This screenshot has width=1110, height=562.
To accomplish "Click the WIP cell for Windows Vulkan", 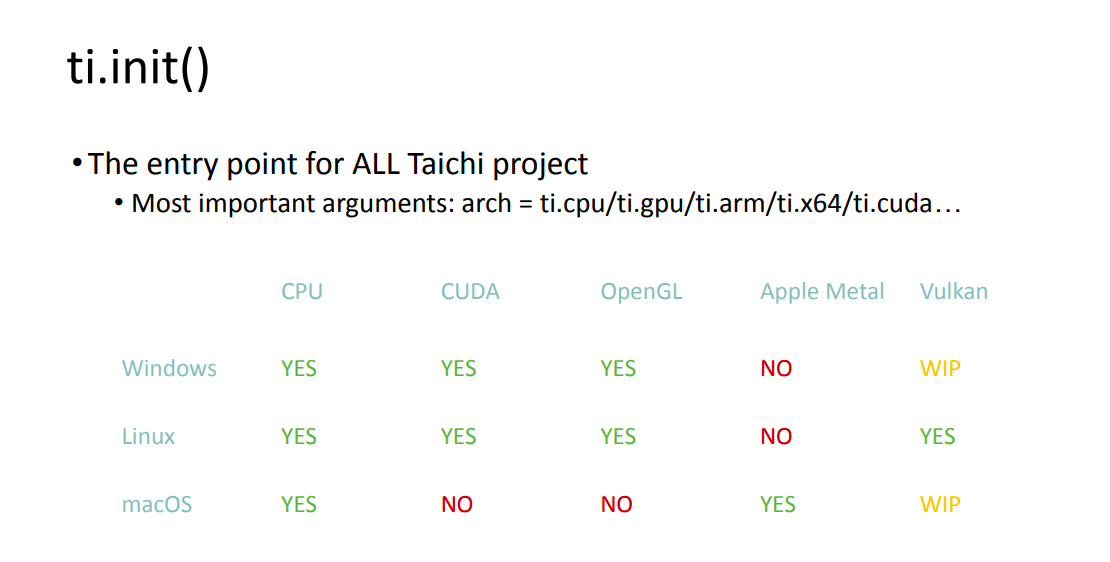I will coord(940,368).
